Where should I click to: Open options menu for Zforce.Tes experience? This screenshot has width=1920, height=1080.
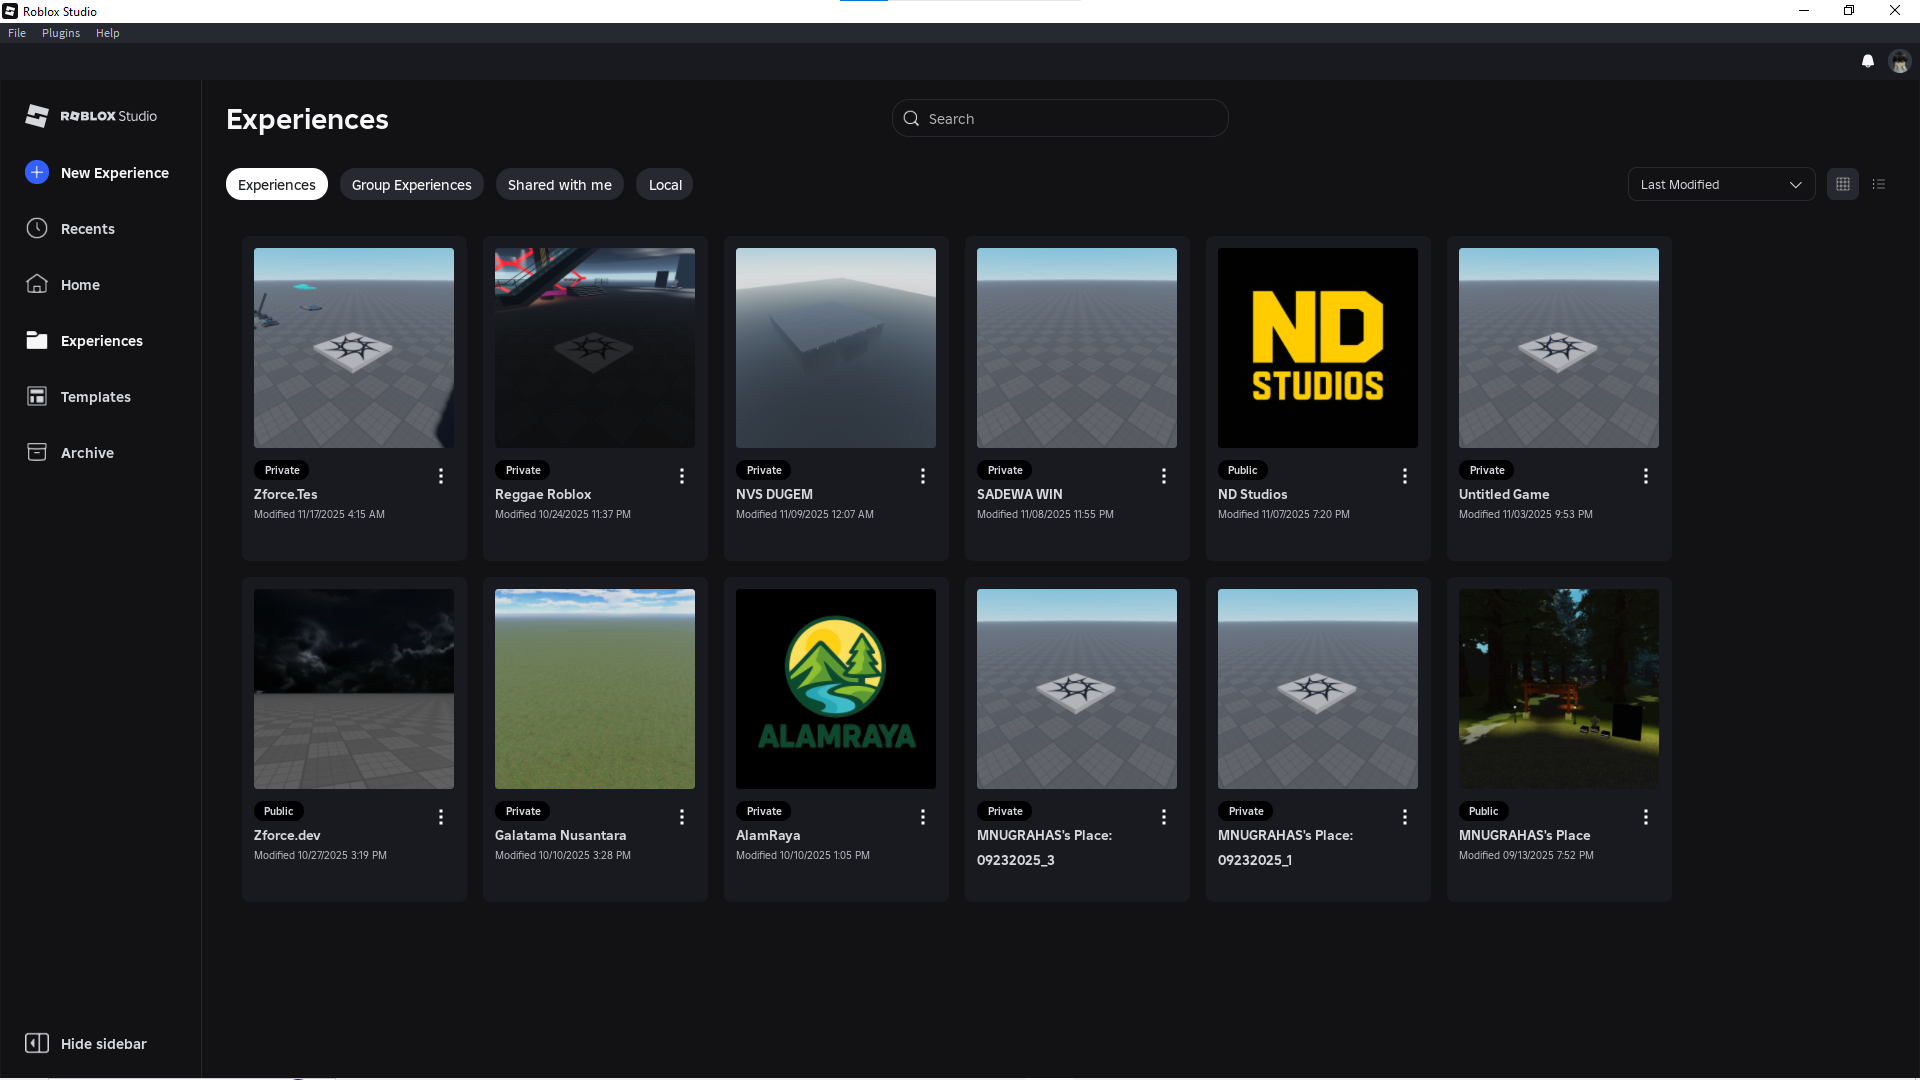pos(440,476)
